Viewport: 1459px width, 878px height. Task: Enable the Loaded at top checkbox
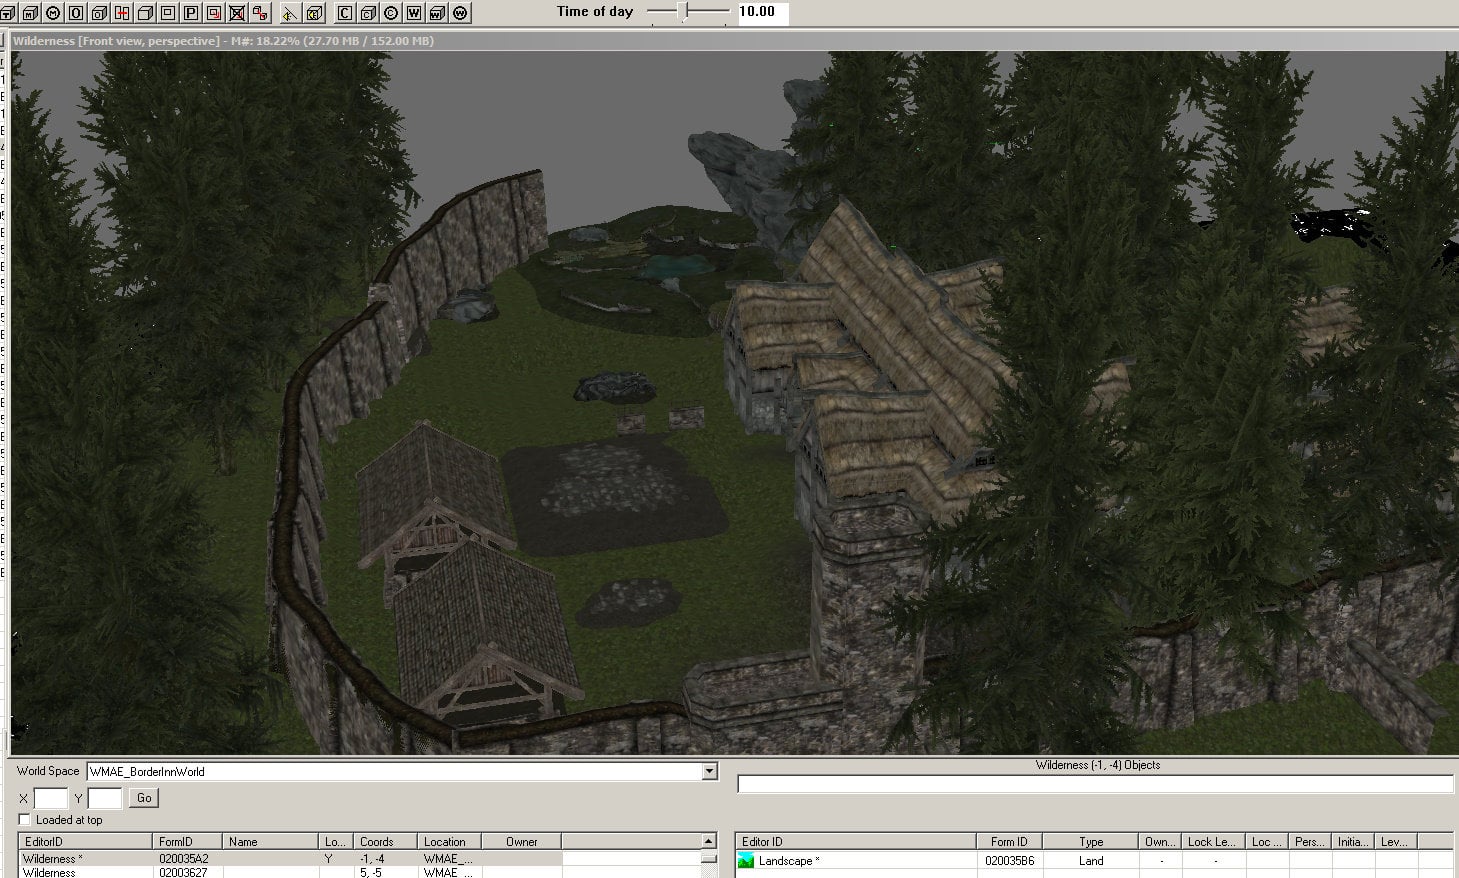(25, 820)
